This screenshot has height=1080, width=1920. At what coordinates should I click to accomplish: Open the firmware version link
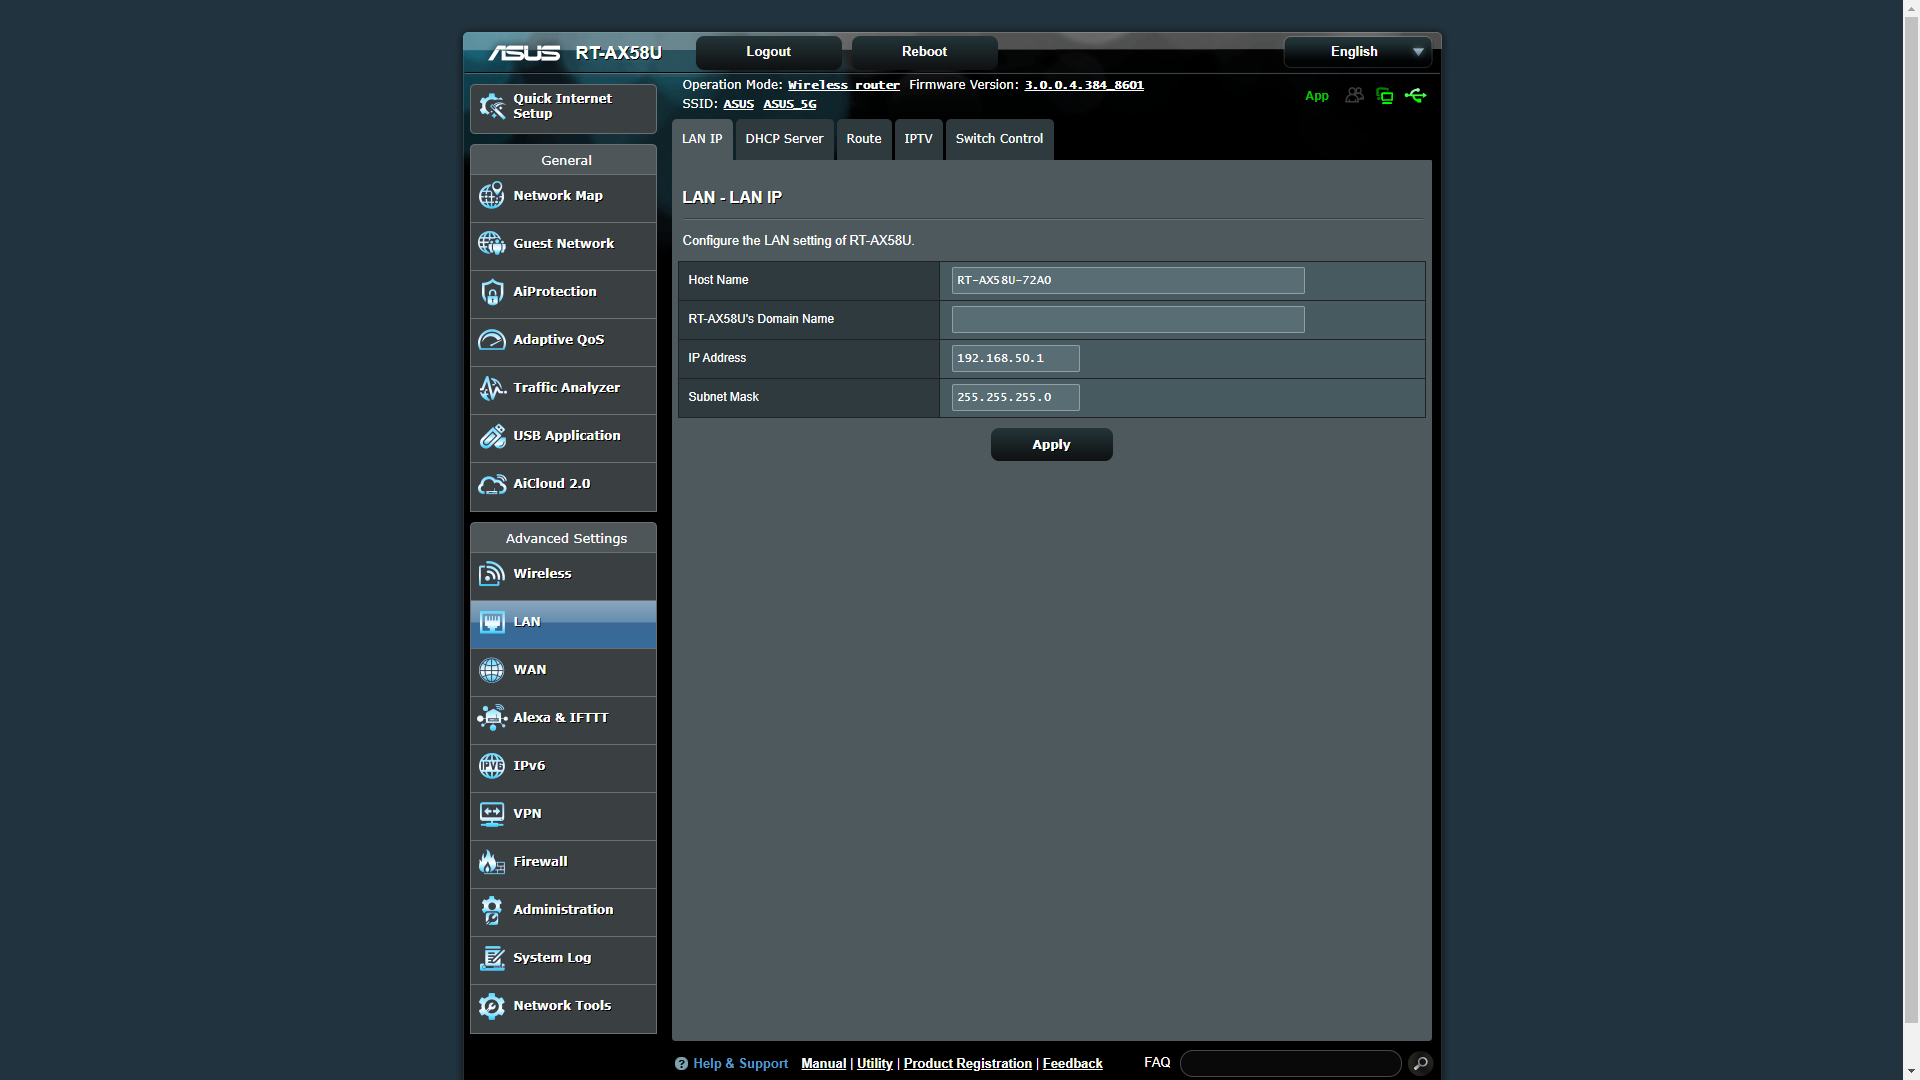(1083, 85)
